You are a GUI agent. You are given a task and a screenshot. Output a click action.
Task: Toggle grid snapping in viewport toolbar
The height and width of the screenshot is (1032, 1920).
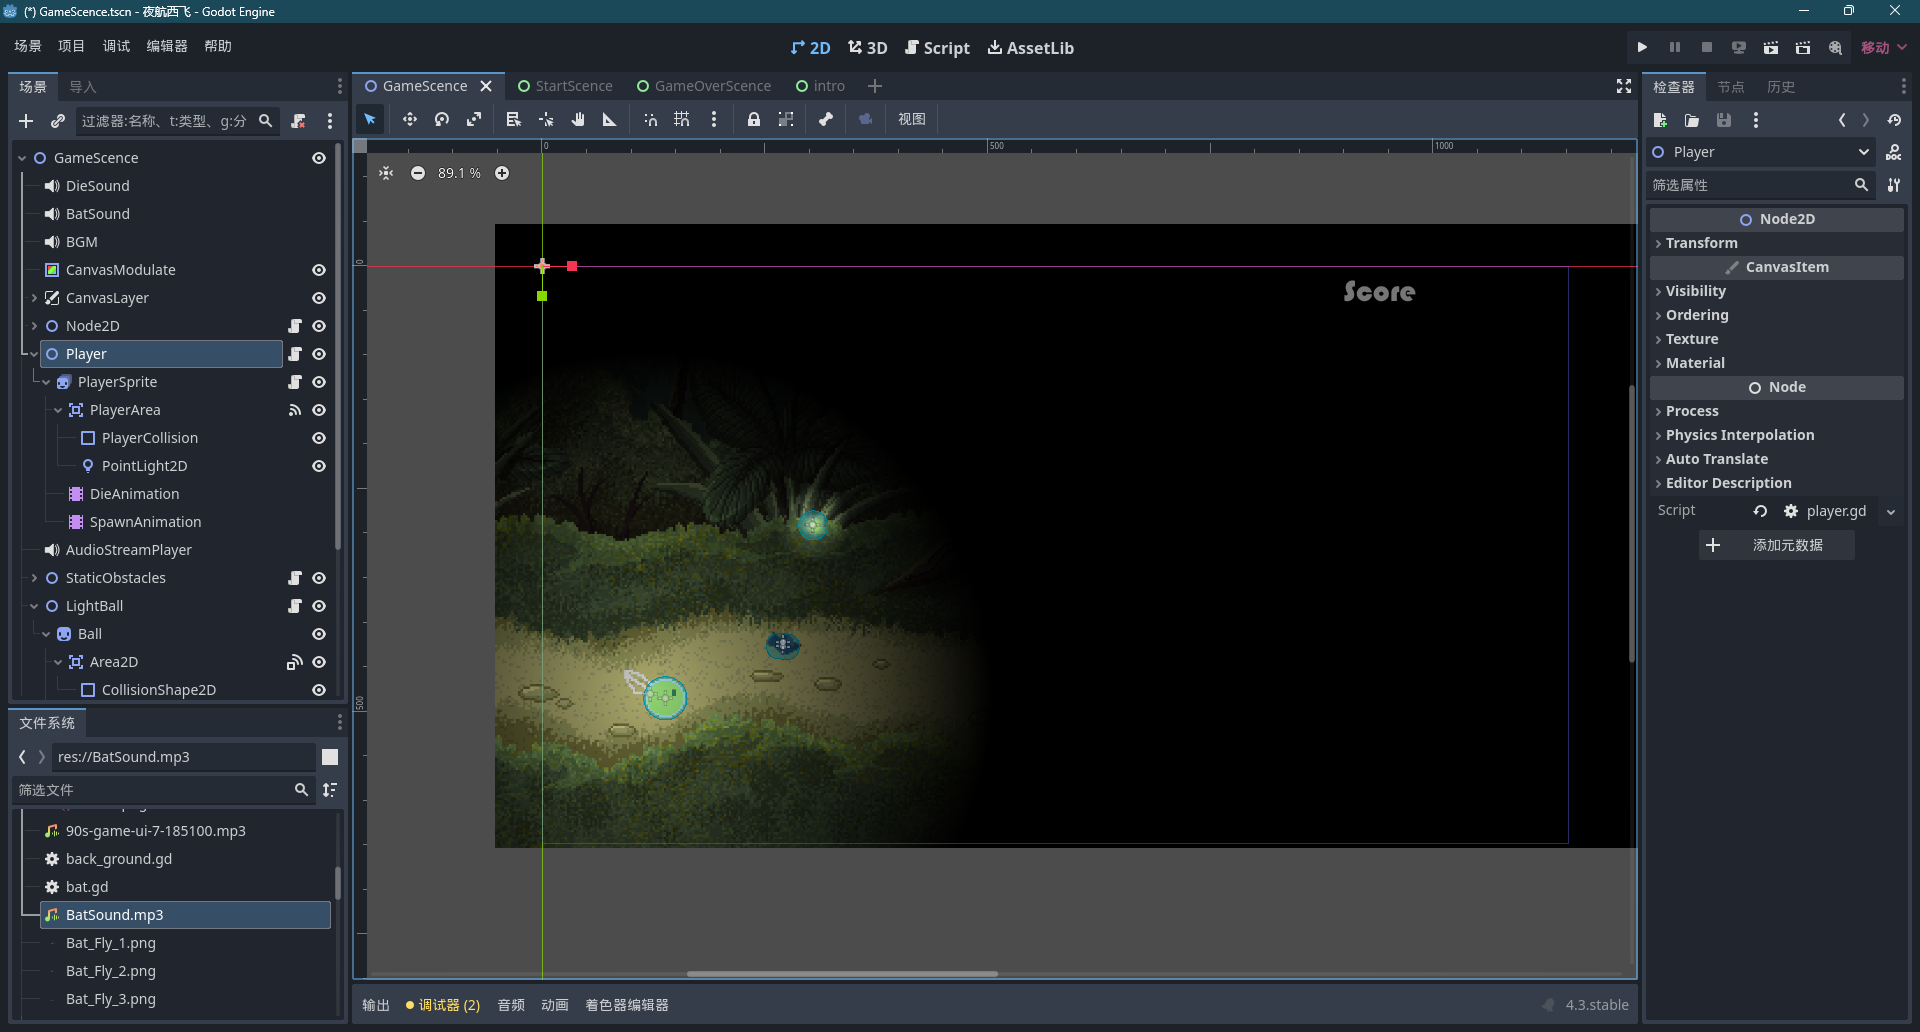(682, 119)
